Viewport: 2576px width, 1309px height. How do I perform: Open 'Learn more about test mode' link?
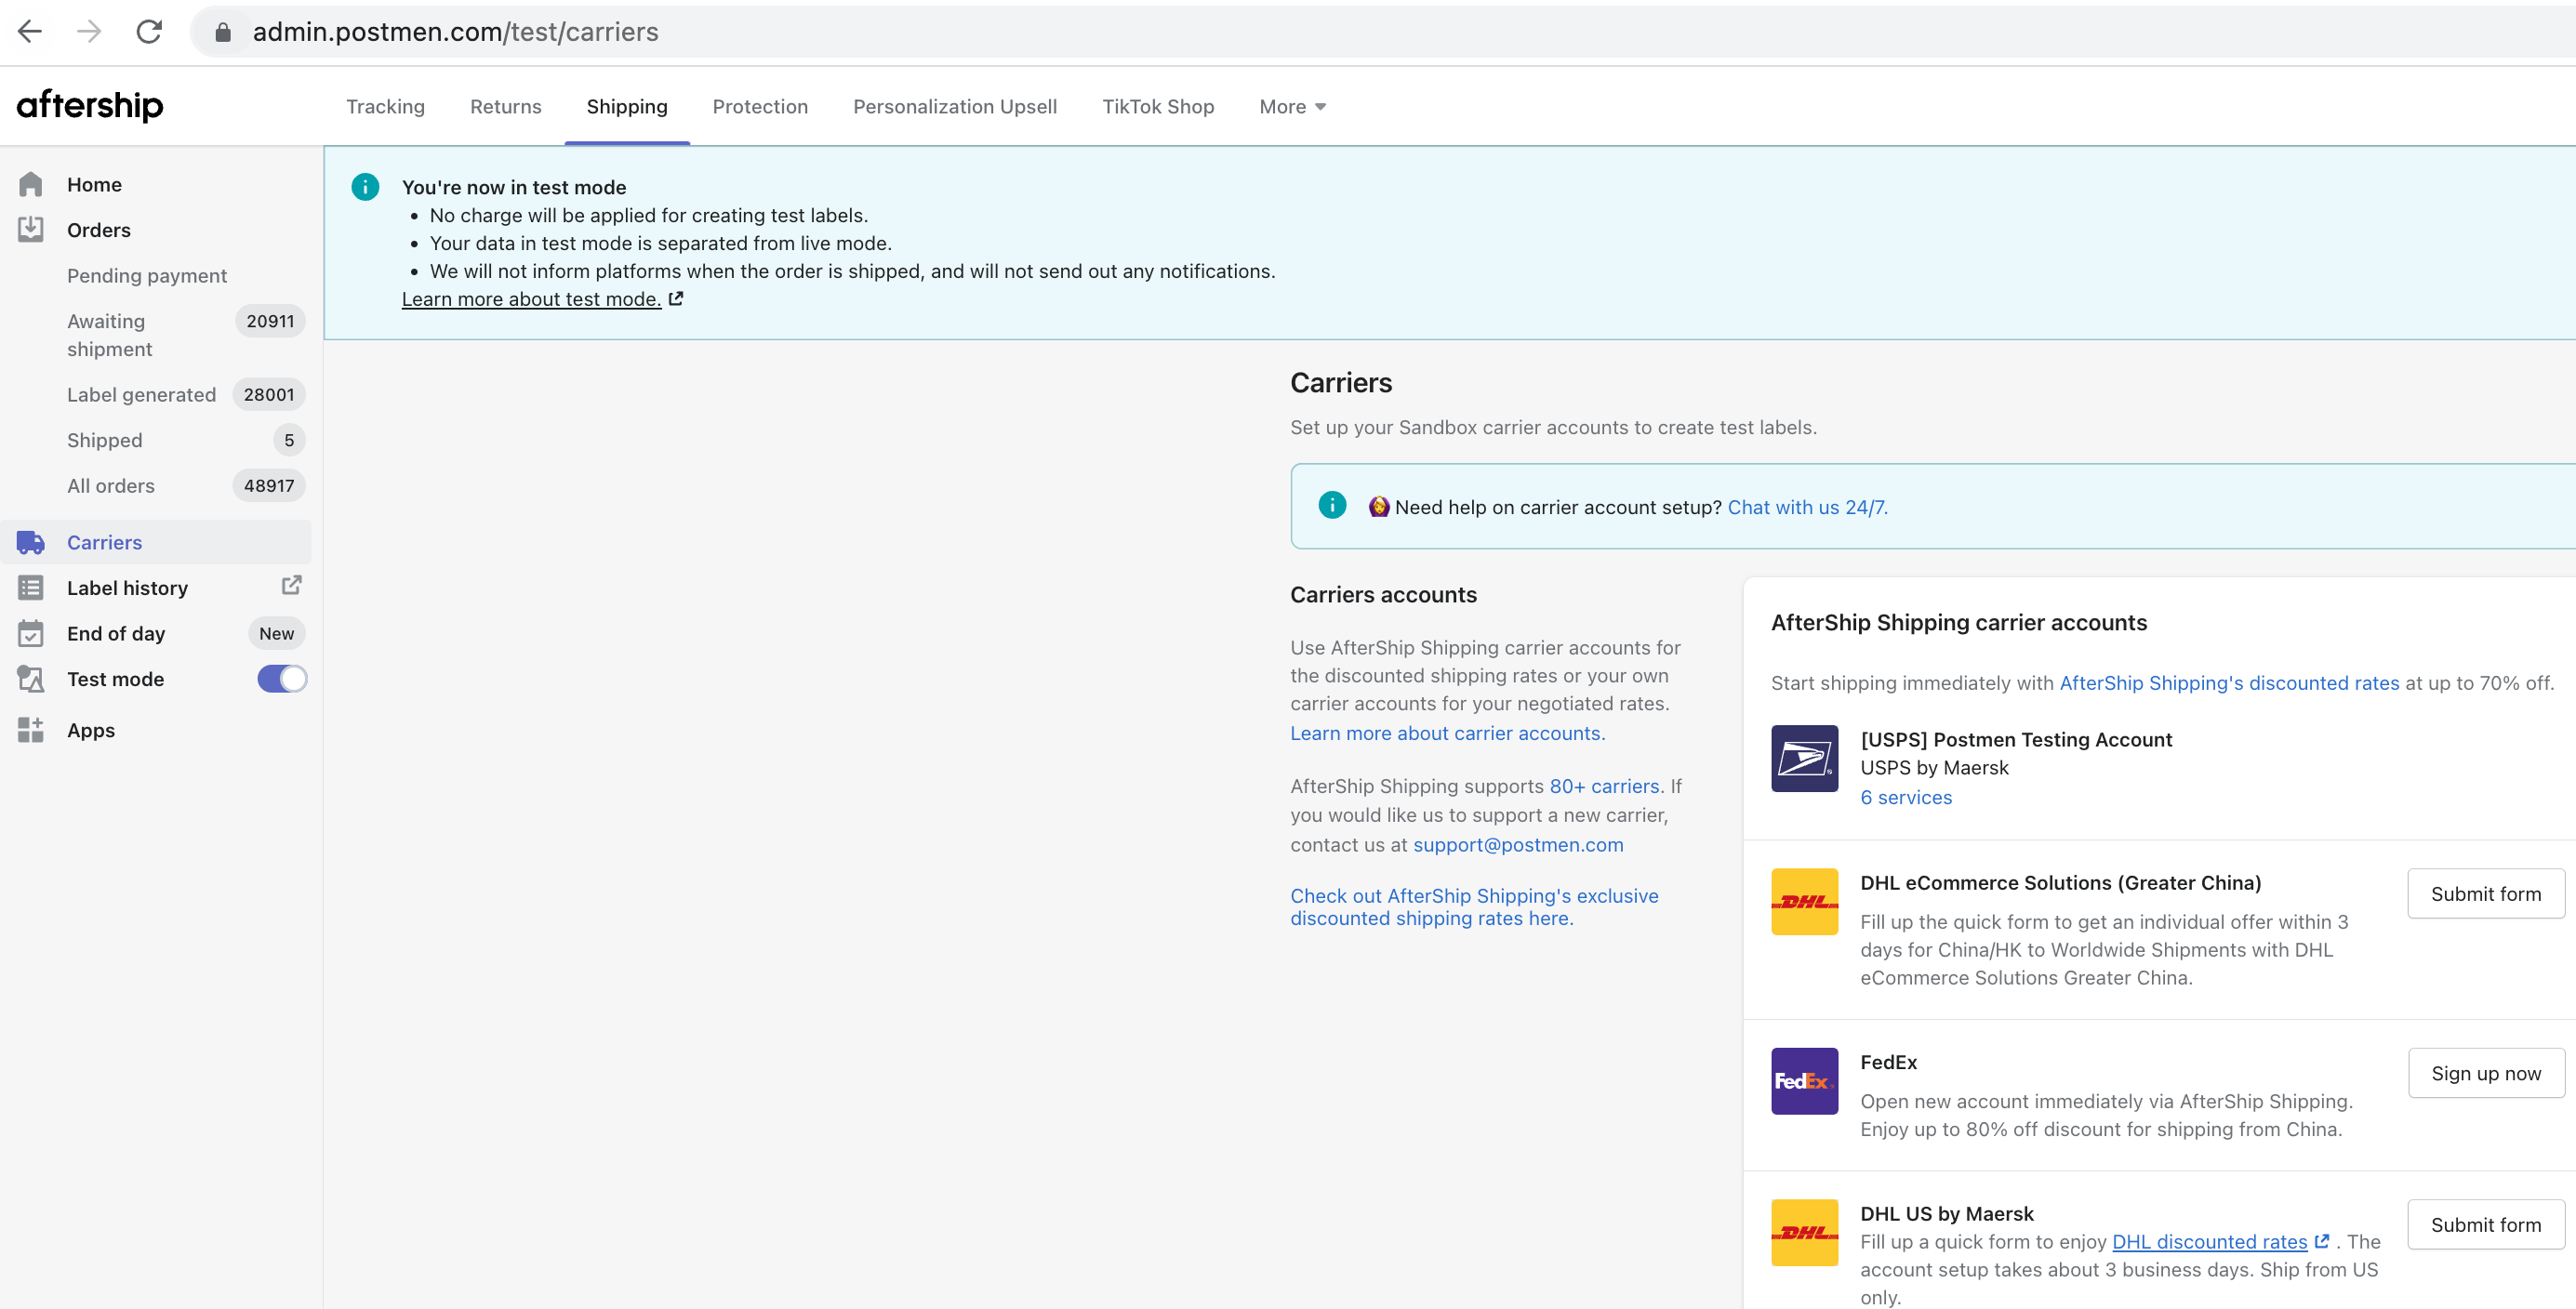pos(531,298)
